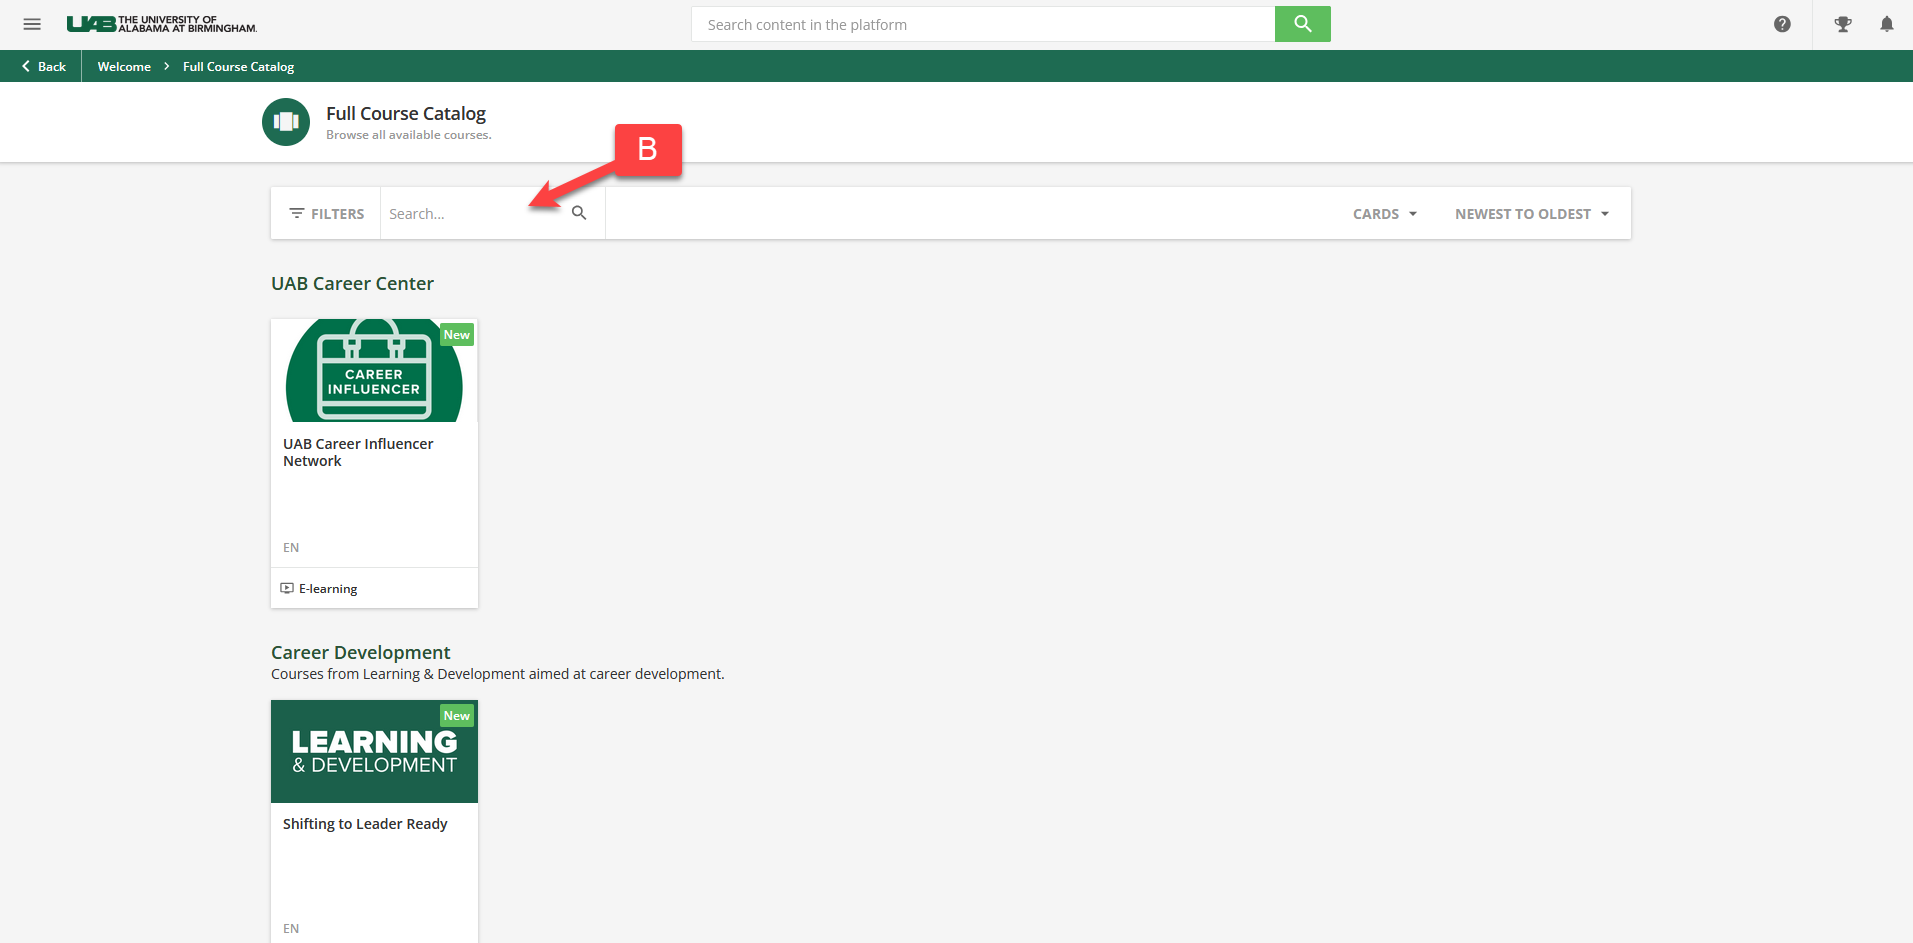Click into the catalog Search... field
The width and height of the screenshot is (1913, 943).
(x=474, y=213)
